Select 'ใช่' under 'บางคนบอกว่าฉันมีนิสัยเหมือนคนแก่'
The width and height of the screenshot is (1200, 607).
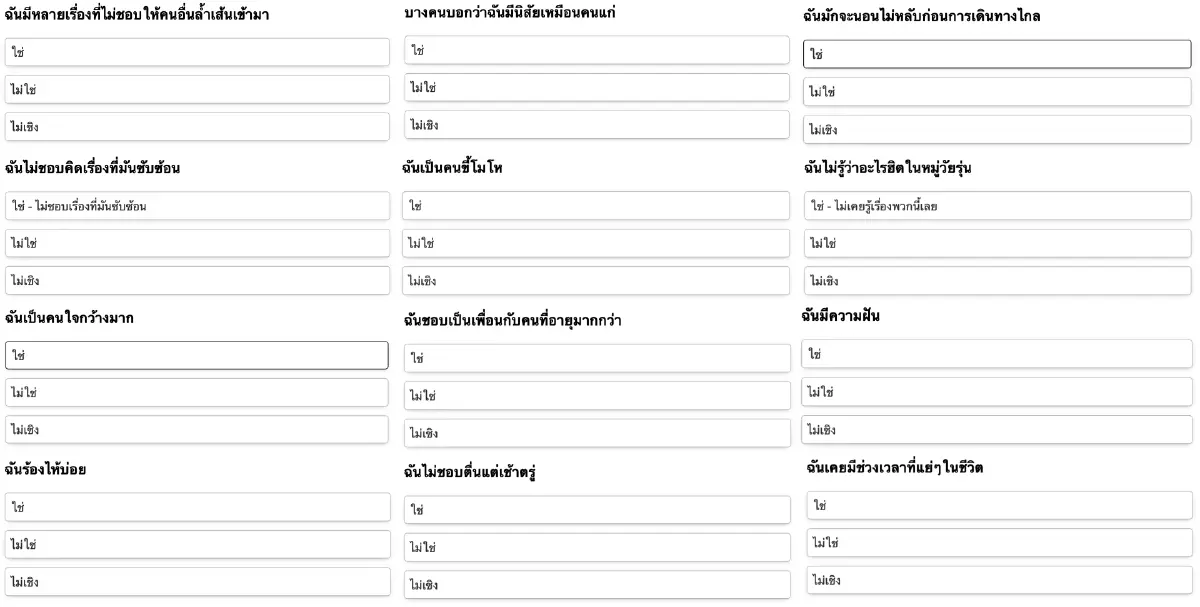point(596,50)
